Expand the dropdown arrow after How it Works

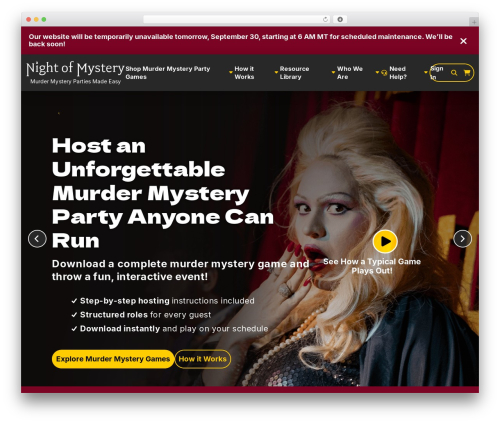(276, 72)
